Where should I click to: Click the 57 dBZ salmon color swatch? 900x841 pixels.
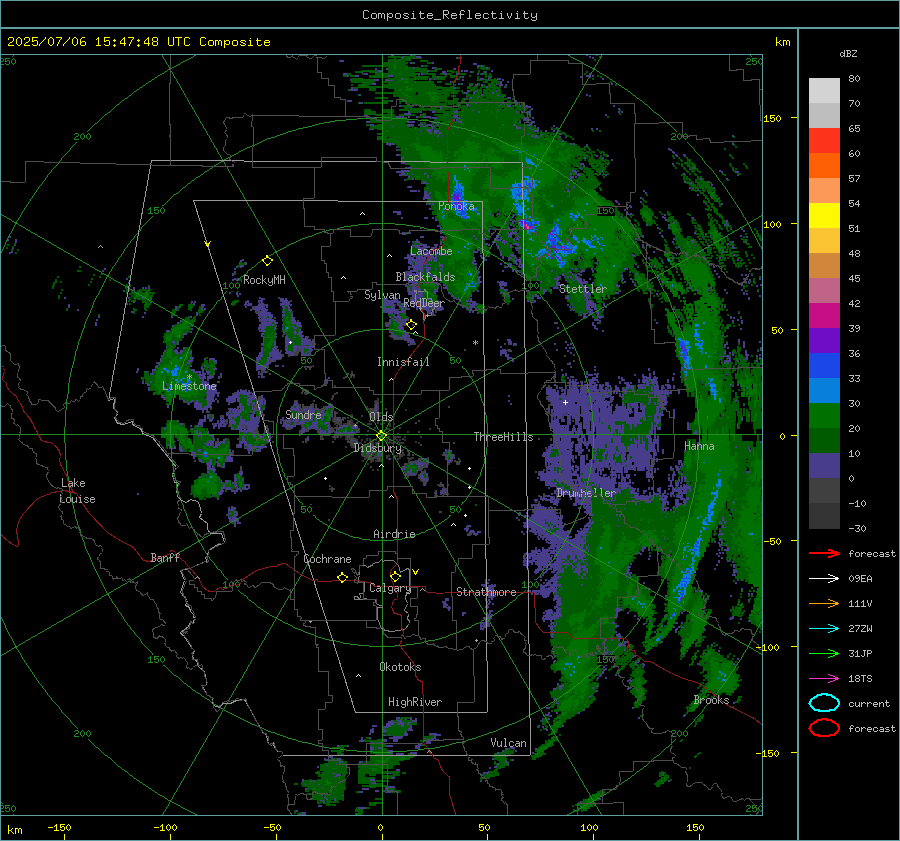point(824,190)
